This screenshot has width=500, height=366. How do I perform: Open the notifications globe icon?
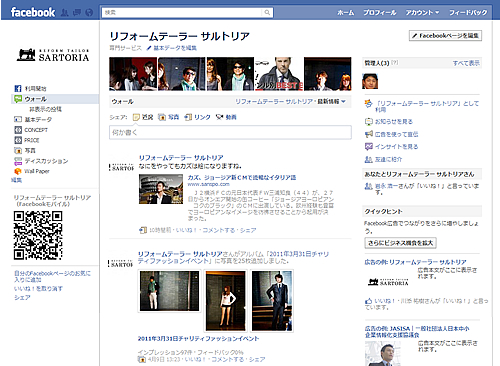(89, 13)
